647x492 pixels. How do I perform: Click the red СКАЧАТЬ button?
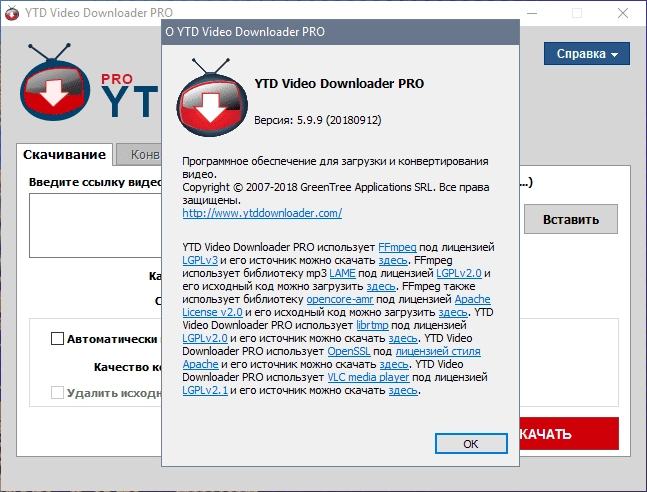(569, 433)
